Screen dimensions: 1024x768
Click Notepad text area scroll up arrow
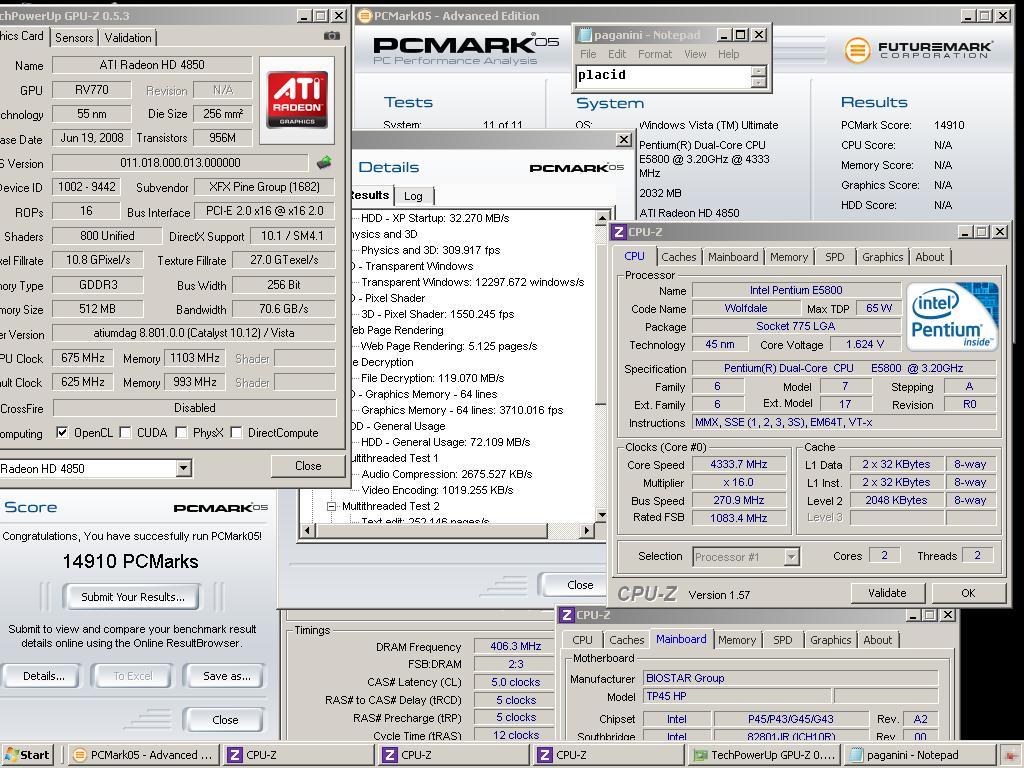click(758, 71)
